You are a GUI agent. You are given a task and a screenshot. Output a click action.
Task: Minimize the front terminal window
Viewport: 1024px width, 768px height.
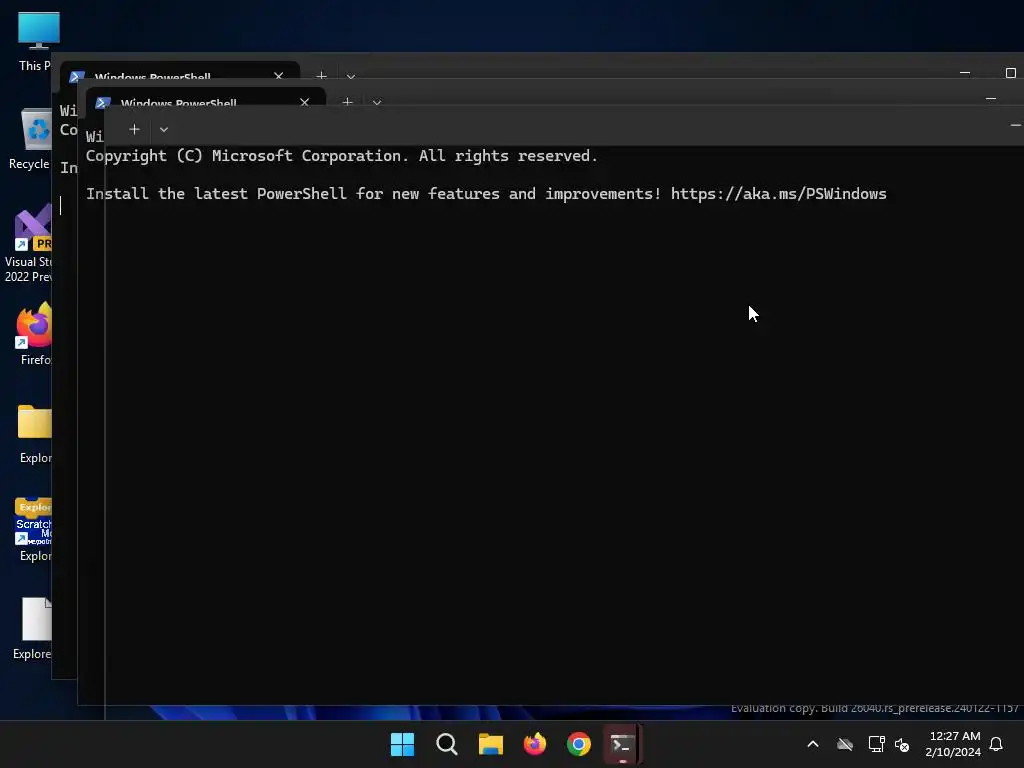point(1015,125)
